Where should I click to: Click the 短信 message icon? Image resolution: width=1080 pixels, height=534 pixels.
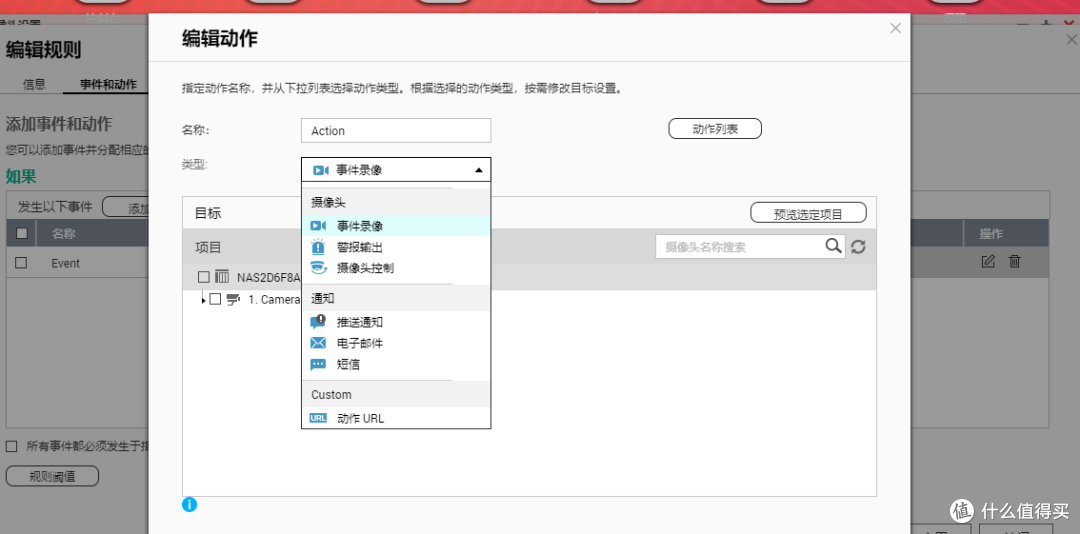318,364
